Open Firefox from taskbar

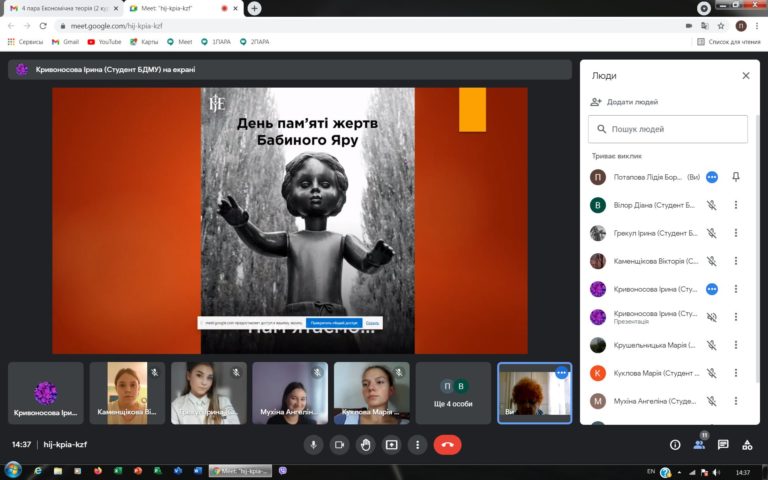coord(98,471)
